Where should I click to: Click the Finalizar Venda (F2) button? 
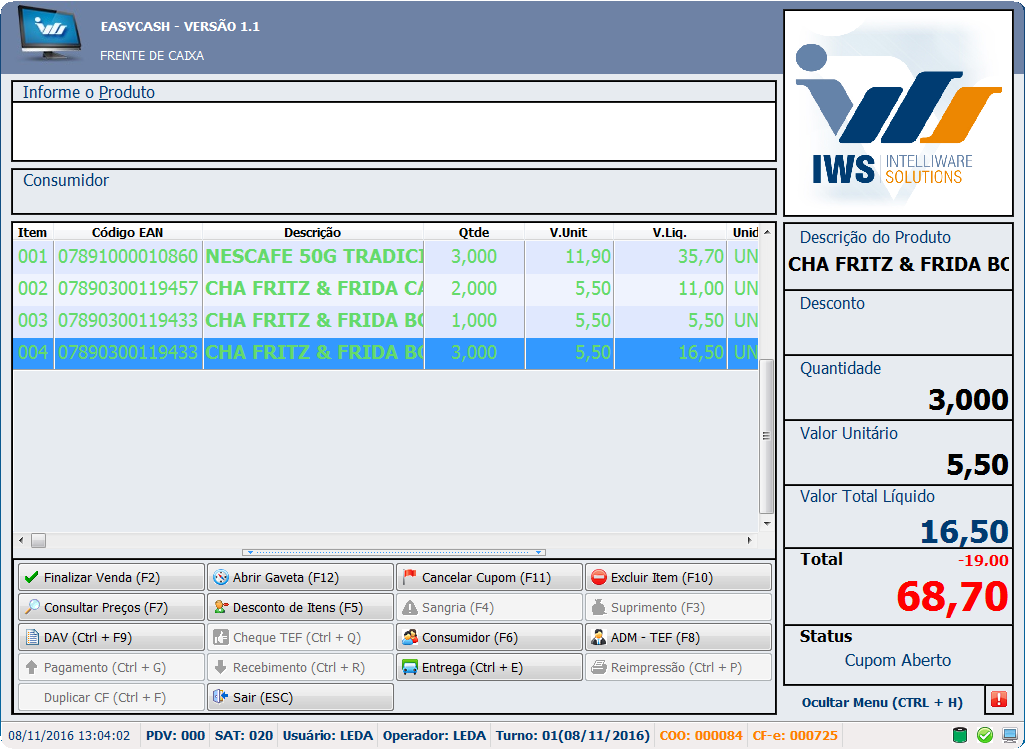111,577
